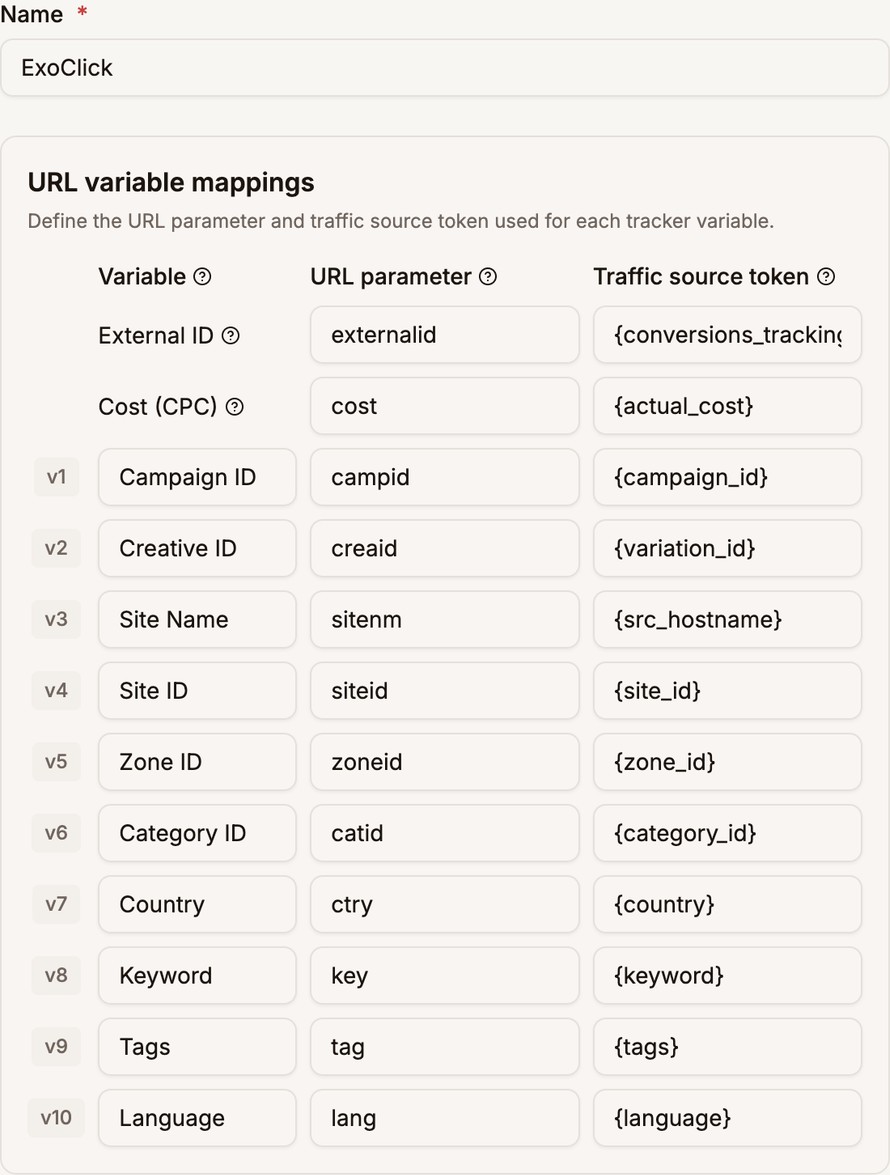Screen dimensions: 890x1175
Task: Edit the cost URL parameter field
Action: [x=444, y=405]
